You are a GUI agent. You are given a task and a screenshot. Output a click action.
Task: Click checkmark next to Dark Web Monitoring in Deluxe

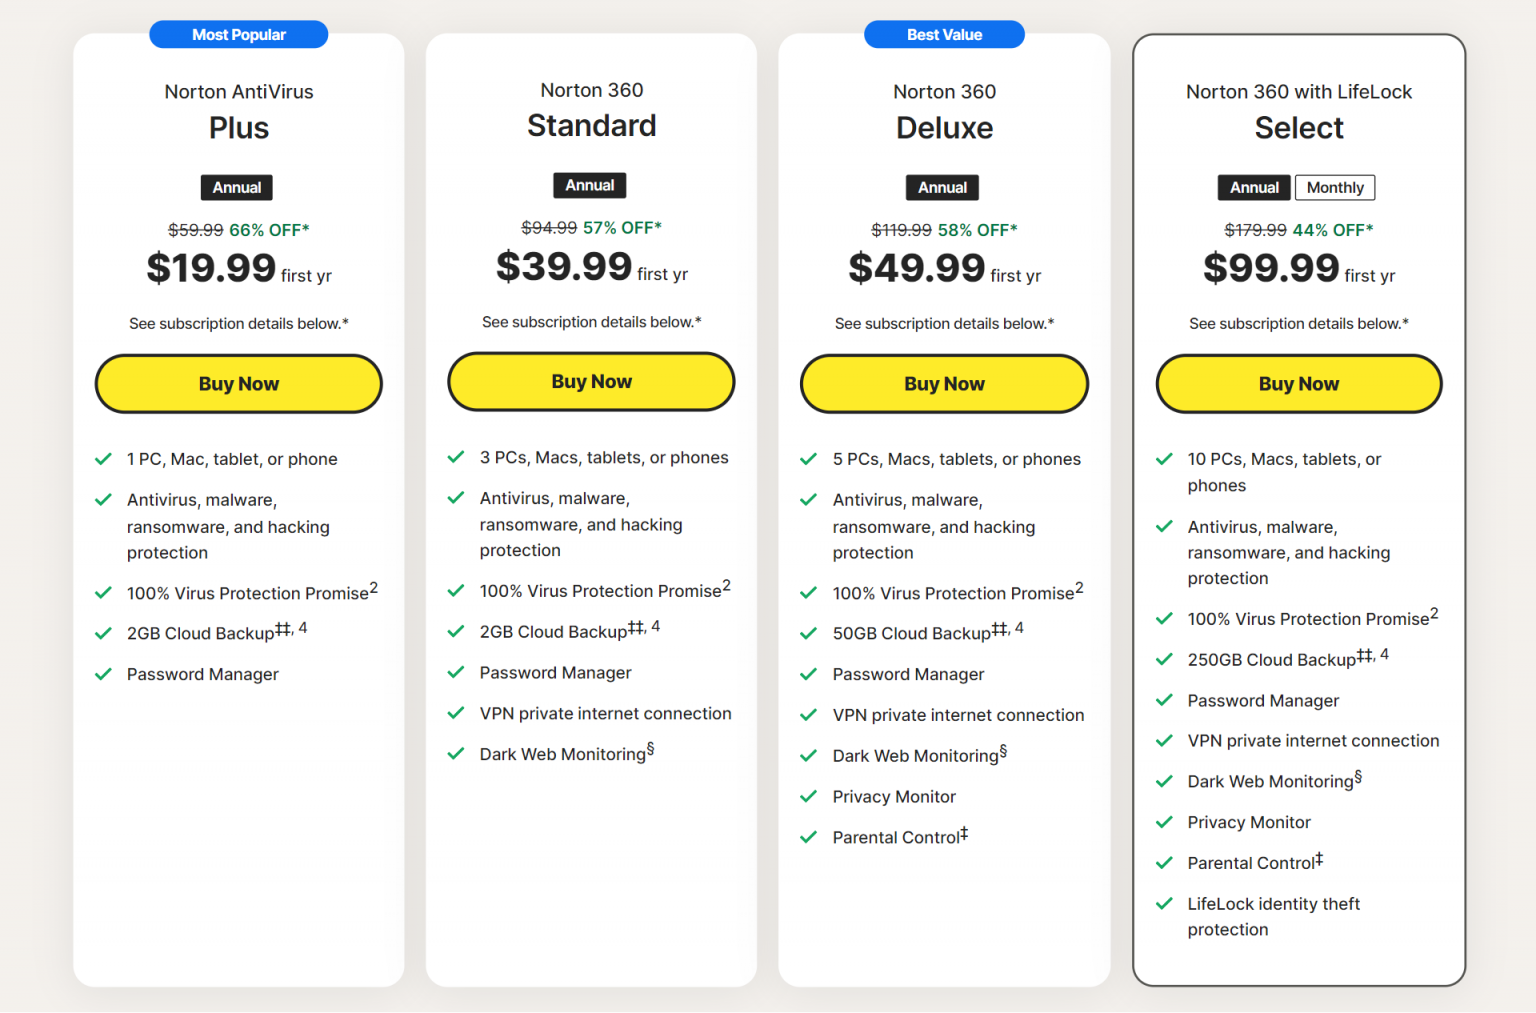click(x=808, y=756)
